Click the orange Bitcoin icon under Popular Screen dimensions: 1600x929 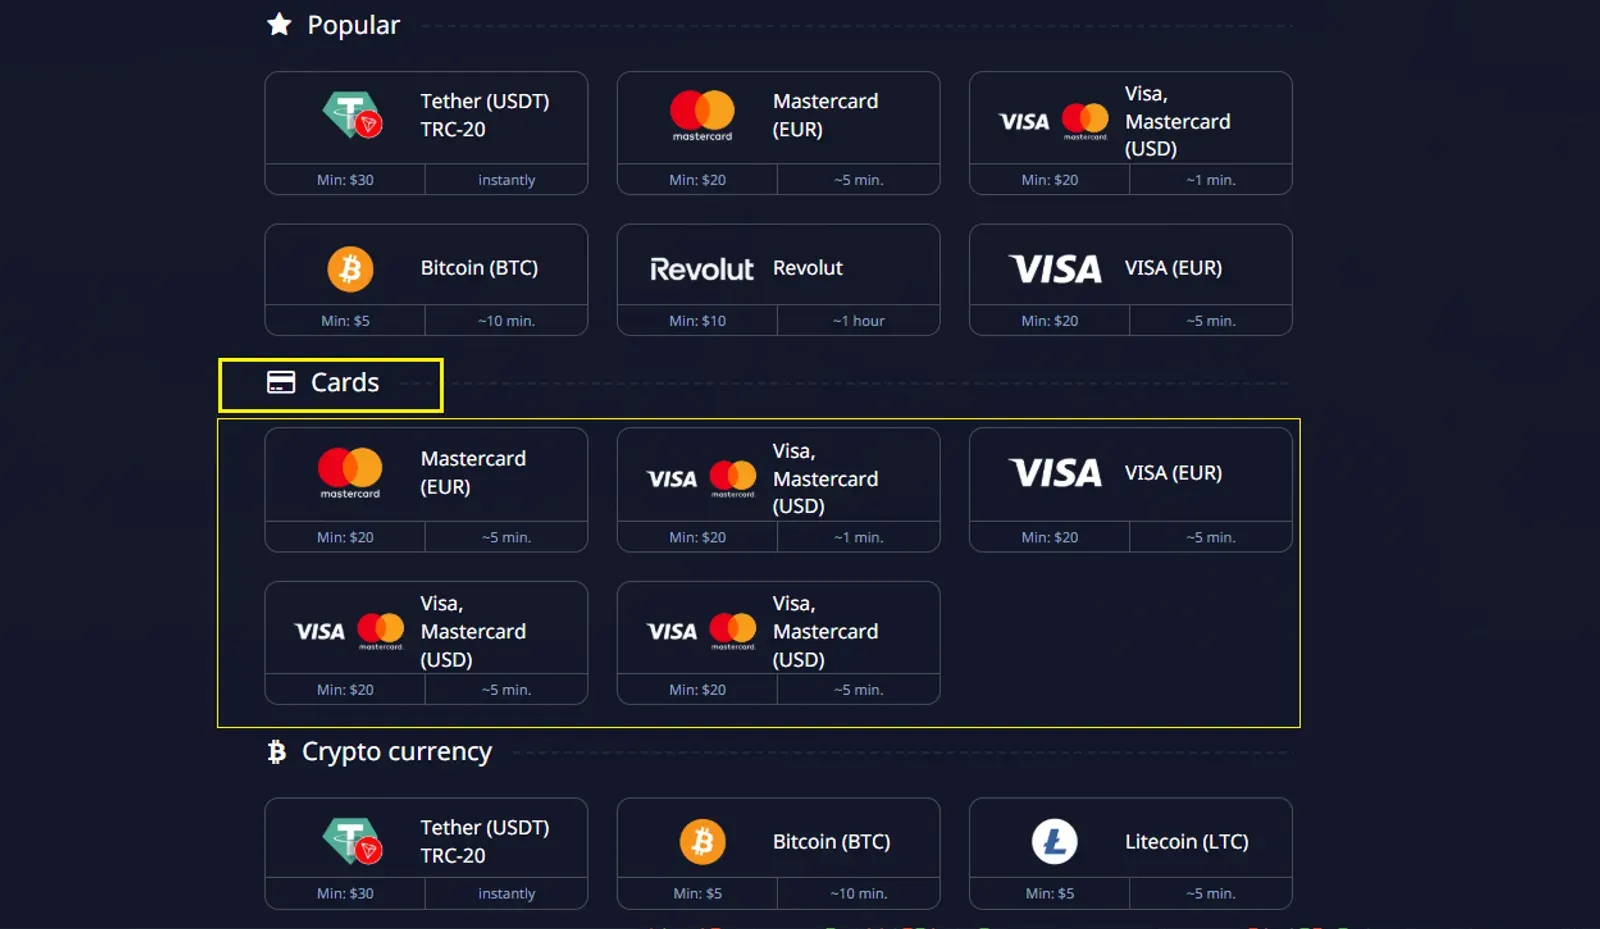(x=350, y=269)
